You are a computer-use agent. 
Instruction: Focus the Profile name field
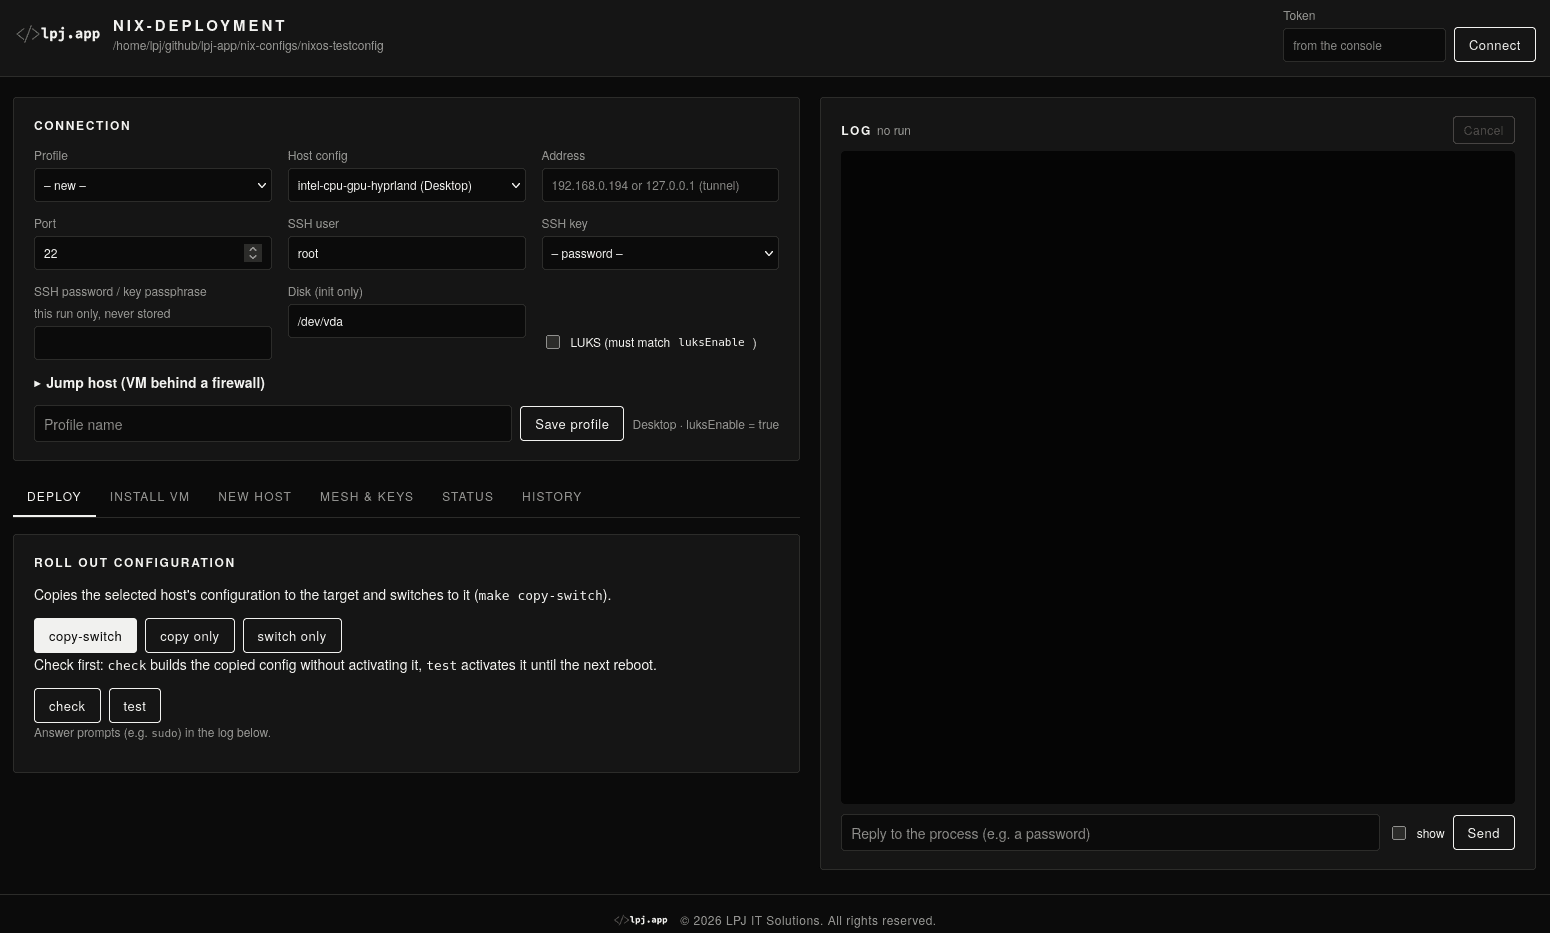(273, 424)
